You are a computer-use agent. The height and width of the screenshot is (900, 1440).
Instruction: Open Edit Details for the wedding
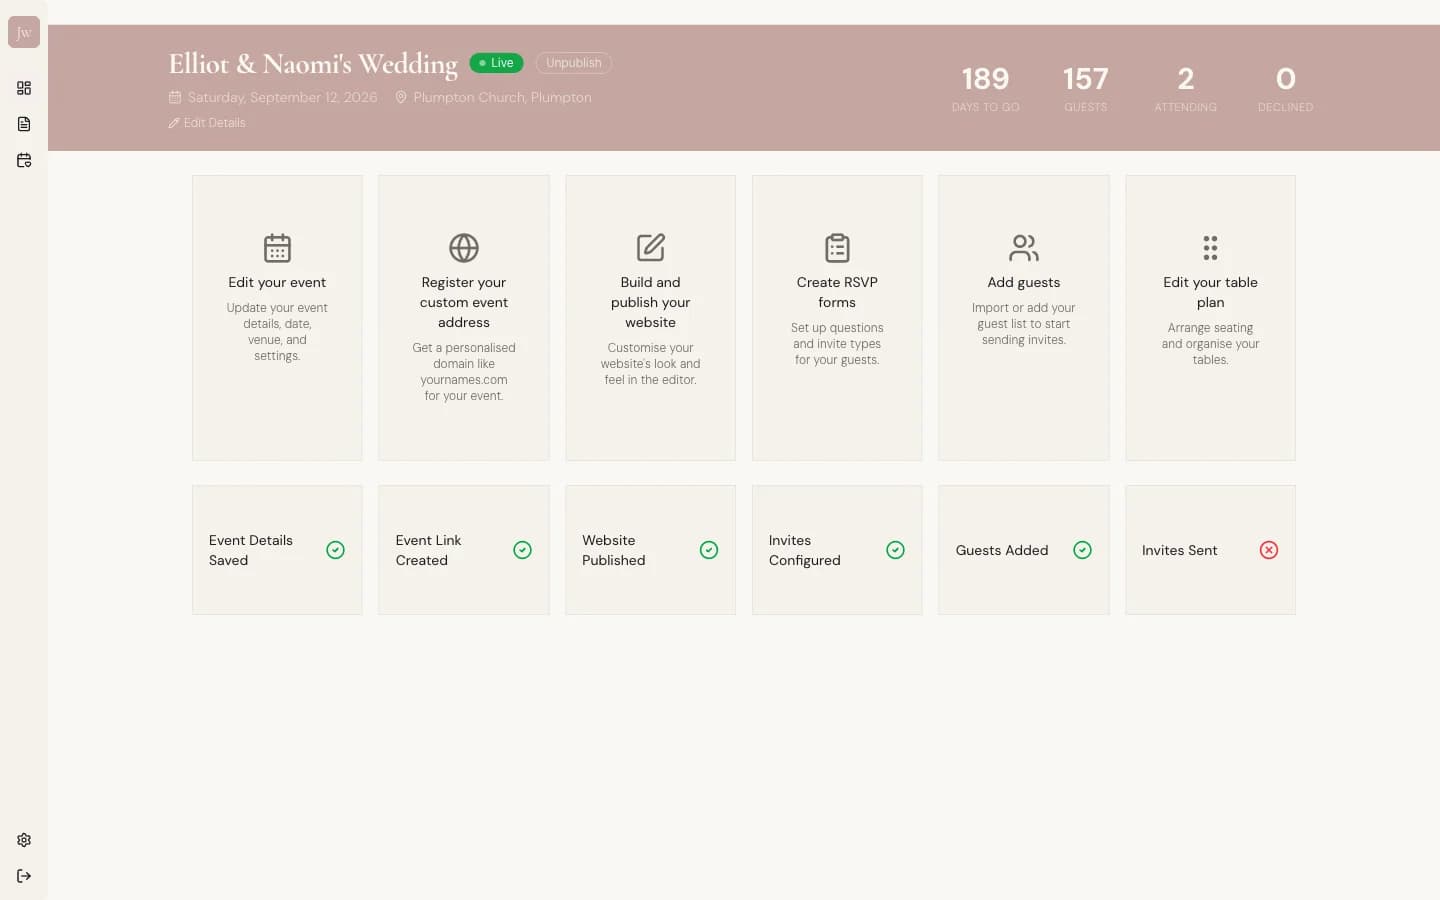[207, 122]
